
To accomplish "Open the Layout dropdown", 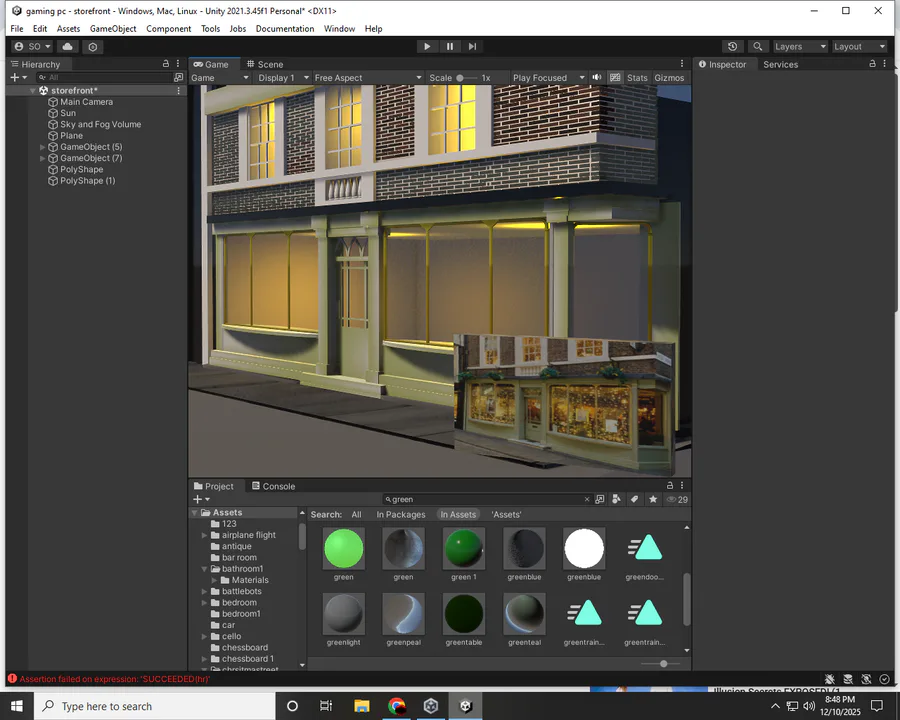I will tap(859, 47).
